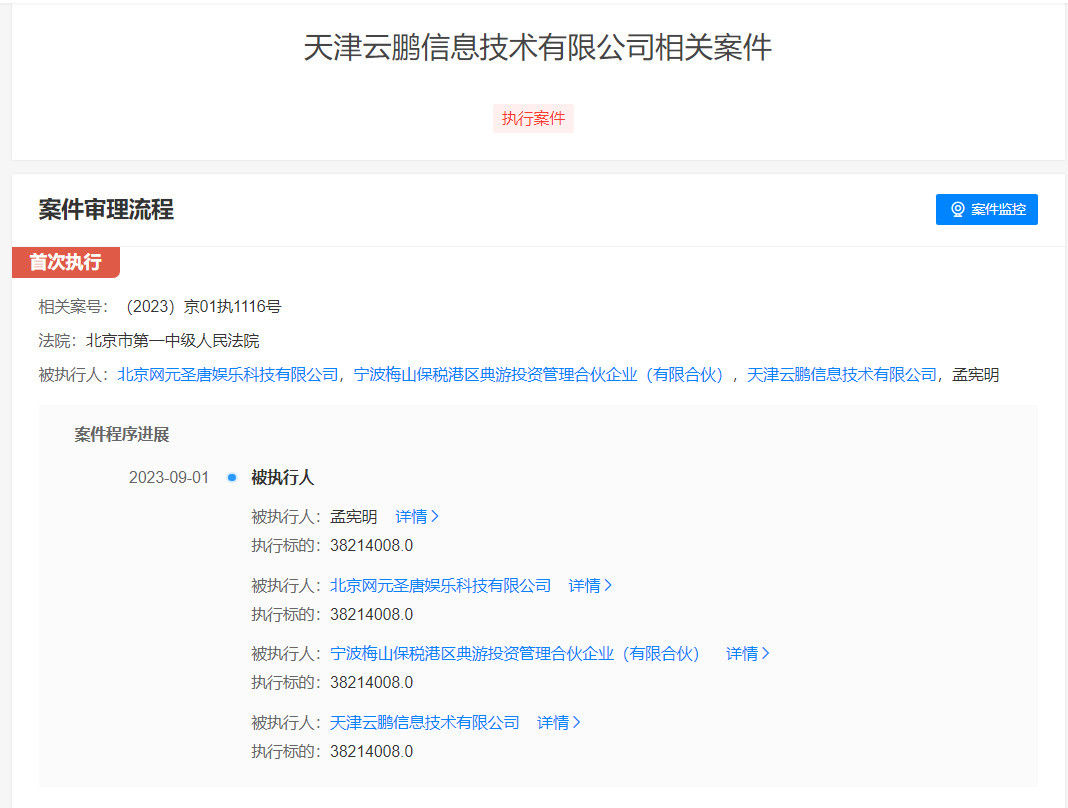Open 天津云鹏信息技术有限公司 link in header 被执行人 row

[x=842, y=375]
